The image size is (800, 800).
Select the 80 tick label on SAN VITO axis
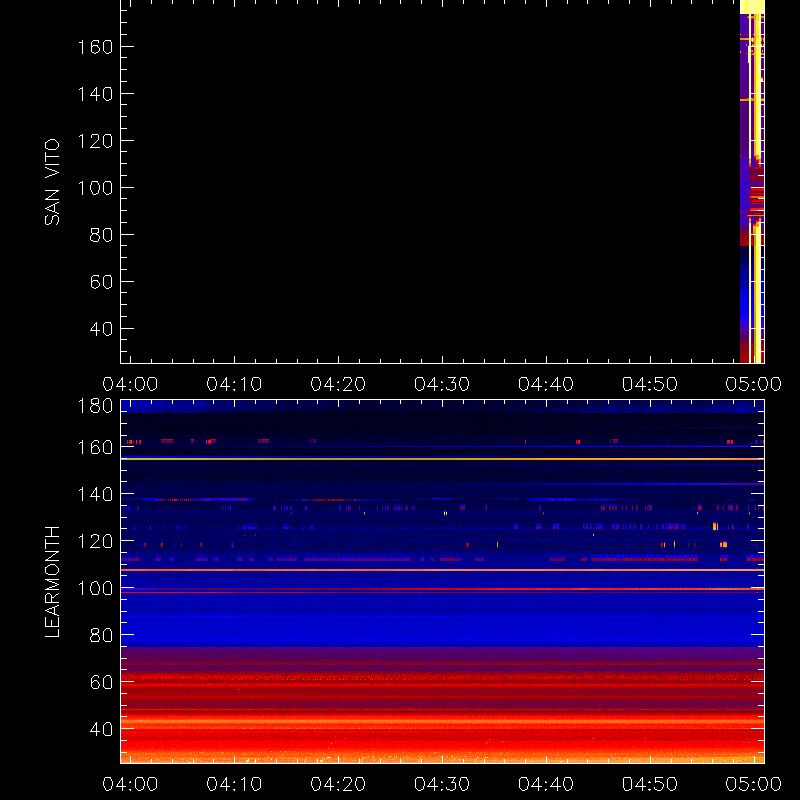(102, 235)
